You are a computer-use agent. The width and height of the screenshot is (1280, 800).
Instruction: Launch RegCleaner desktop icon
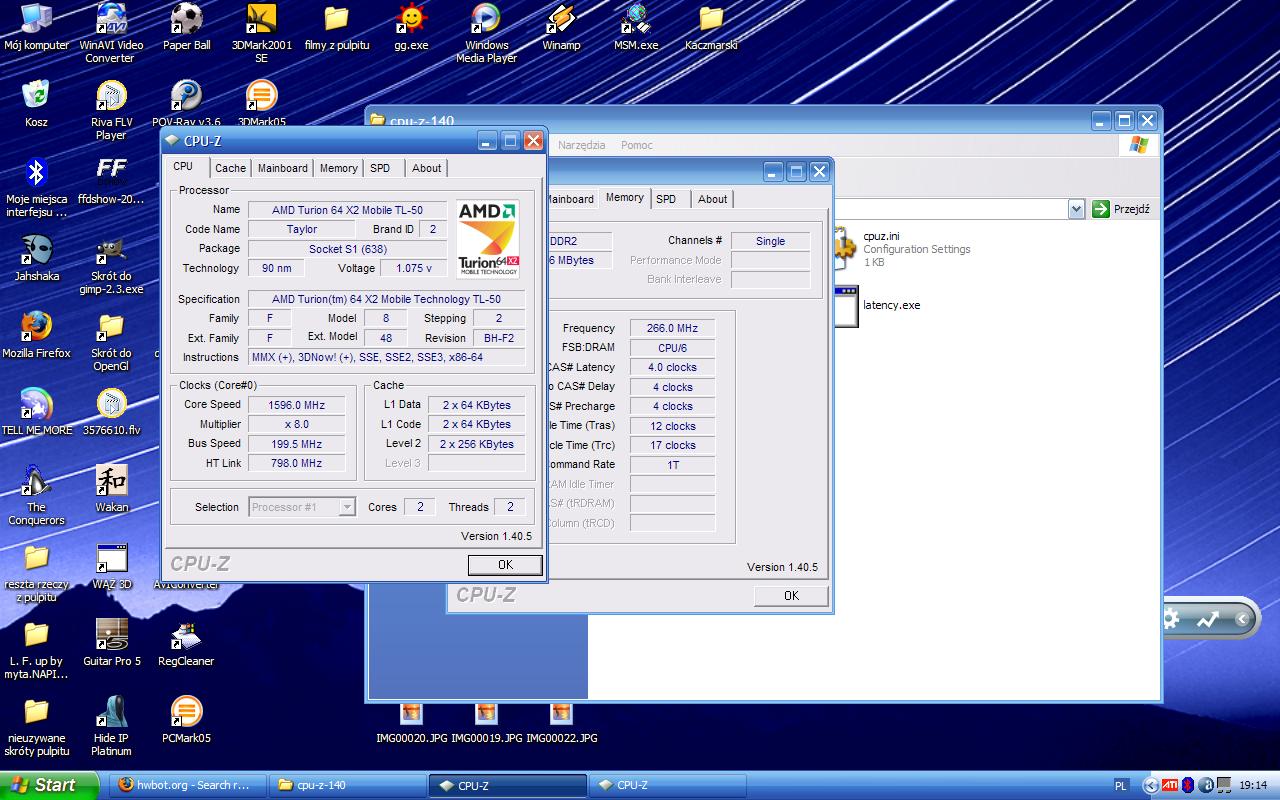click(x=186, y=642)
